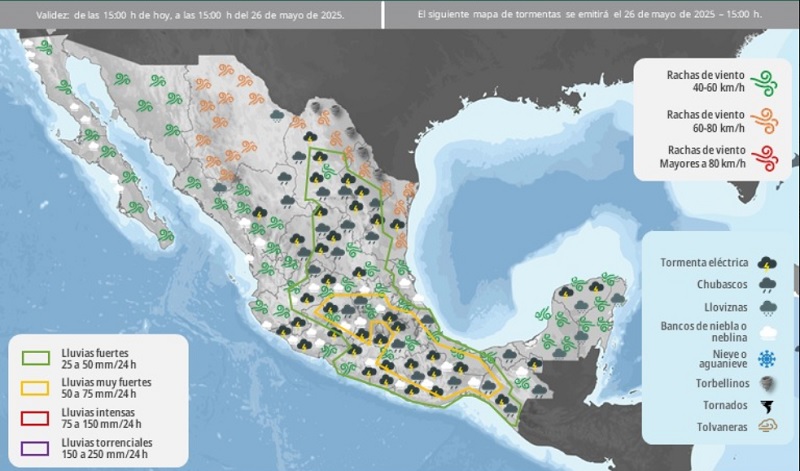Click the yellow Lluvias muy fuertes swatch

pyautogui.click(x=35, y=388)
